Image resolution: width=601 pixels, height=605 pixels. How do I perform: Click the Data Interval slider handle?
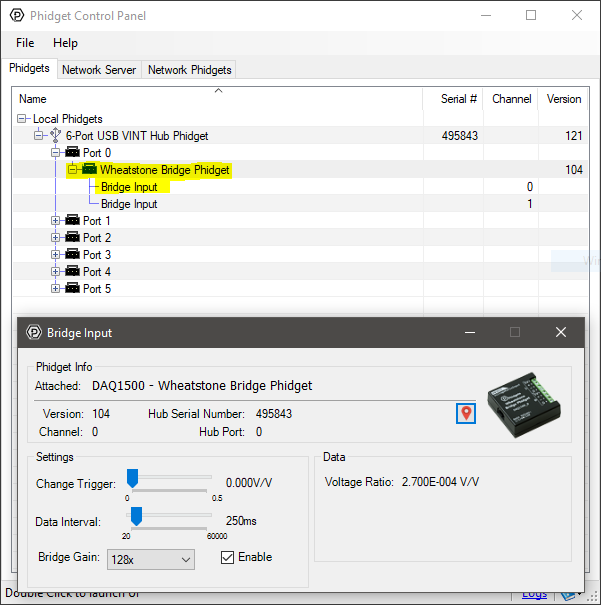pos(136,516)
